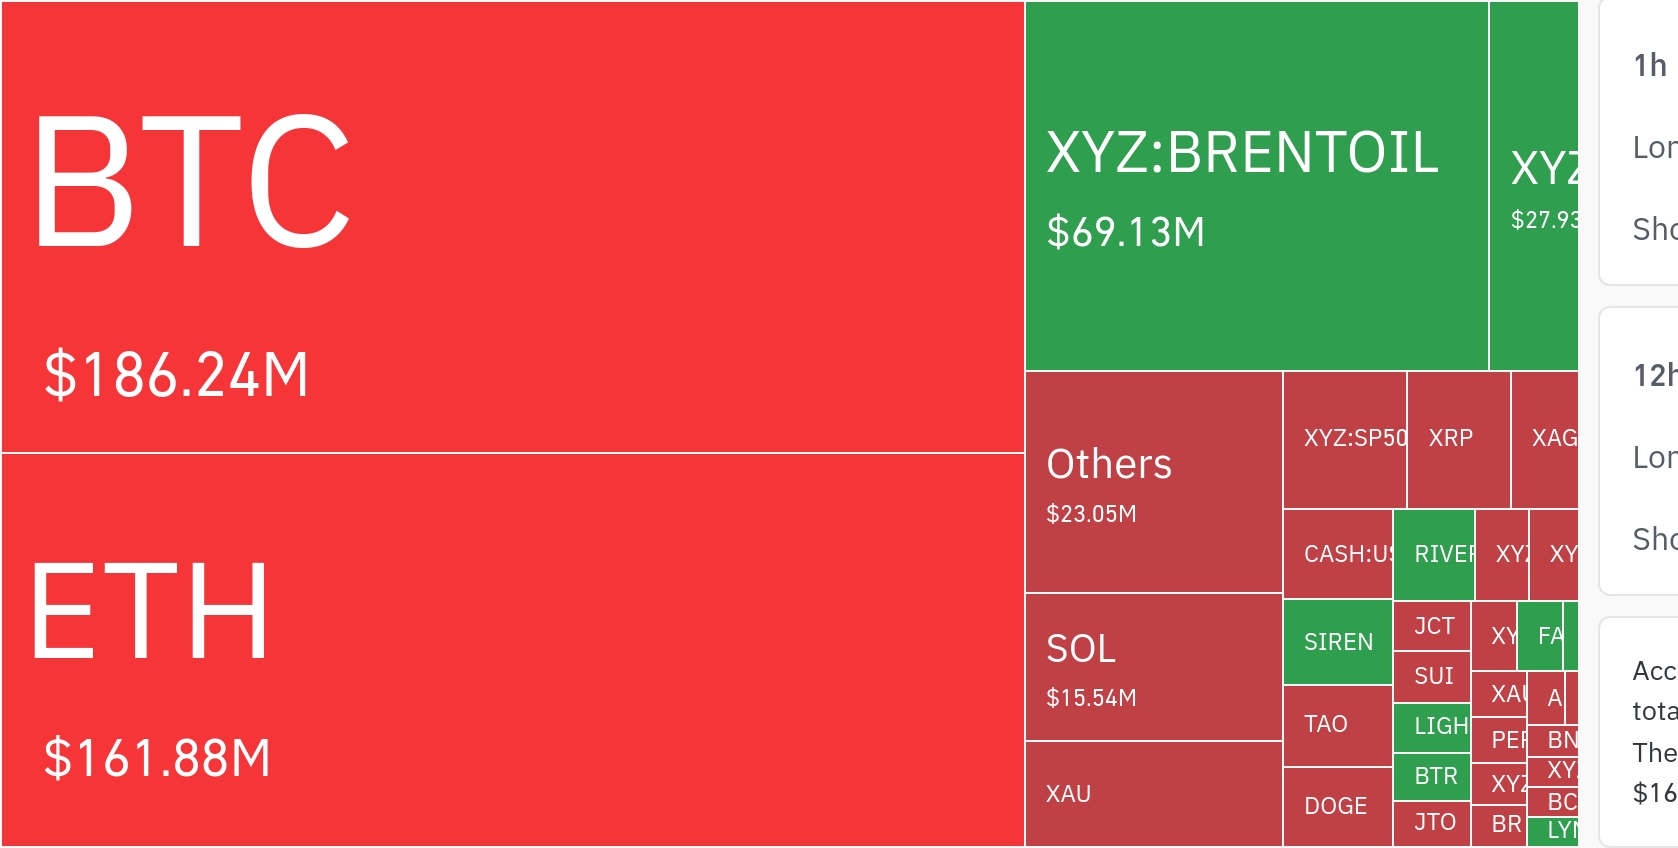Click the XAU tile below SOL
Image resolution: width=1678 pixels, height=848 pixels.
1153,794
